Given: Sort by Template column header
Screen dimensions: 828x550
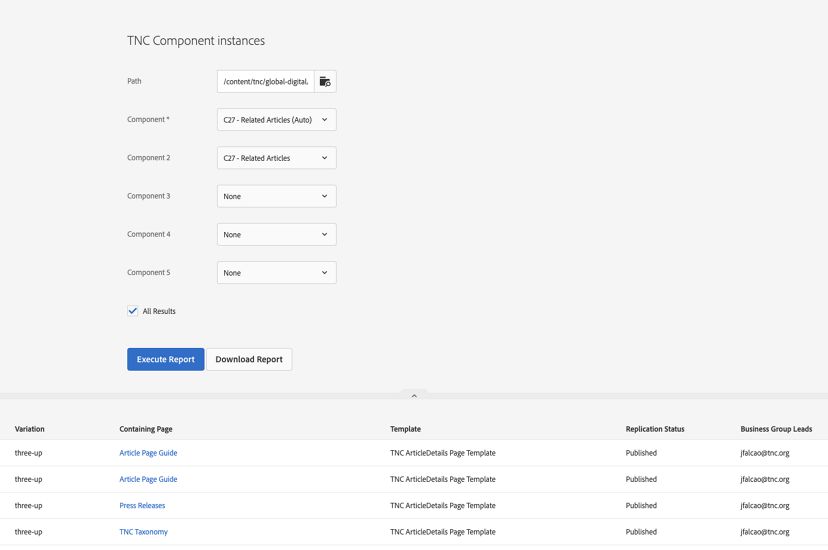Looking at the screenshot, I should click(x=405, y=429).
